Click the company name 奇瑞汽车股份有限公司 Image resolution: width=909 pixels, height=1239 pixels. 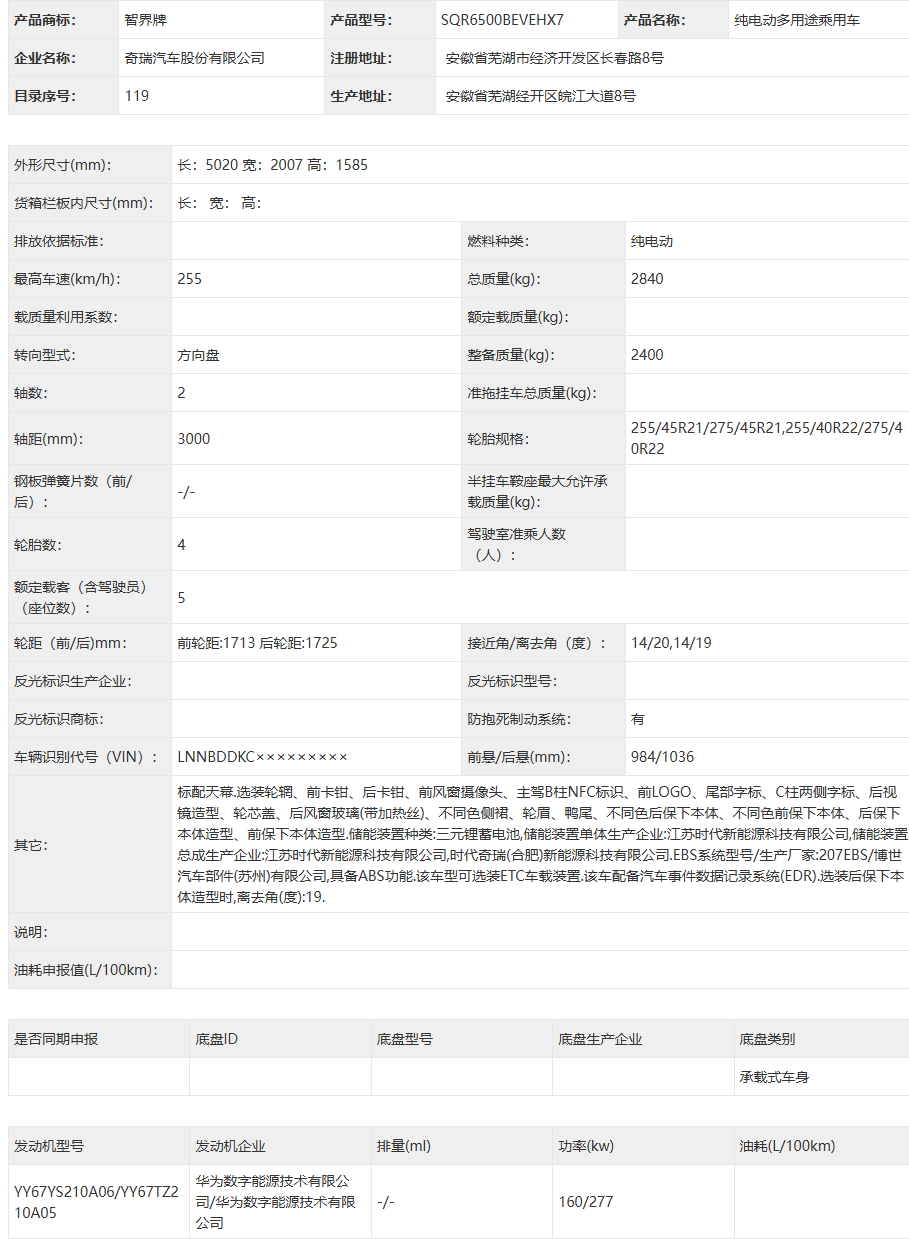click(x=195, y=58)
